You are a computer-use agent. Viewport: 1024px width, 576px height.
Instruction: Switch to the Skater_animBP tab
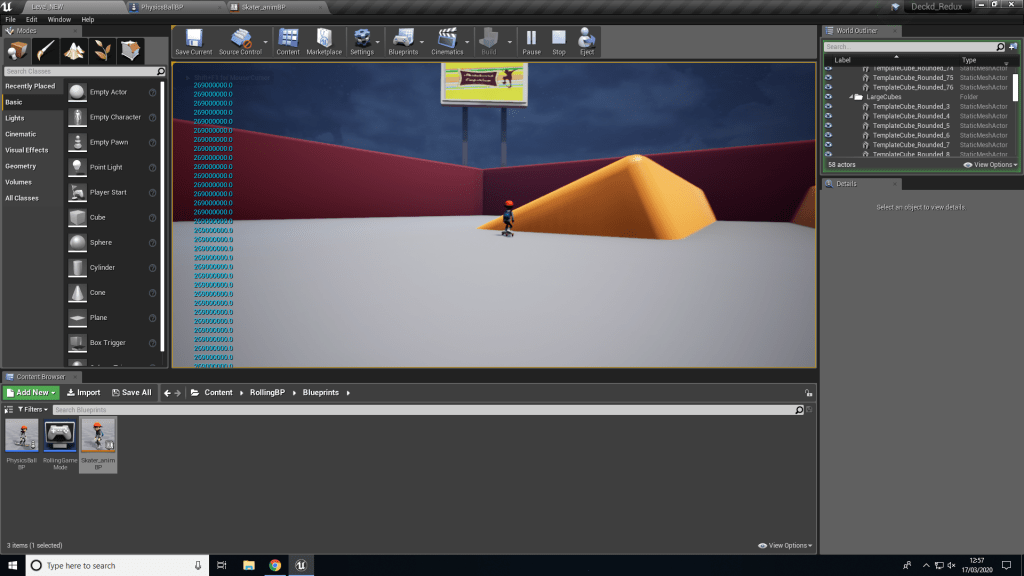tap(264, 6)
